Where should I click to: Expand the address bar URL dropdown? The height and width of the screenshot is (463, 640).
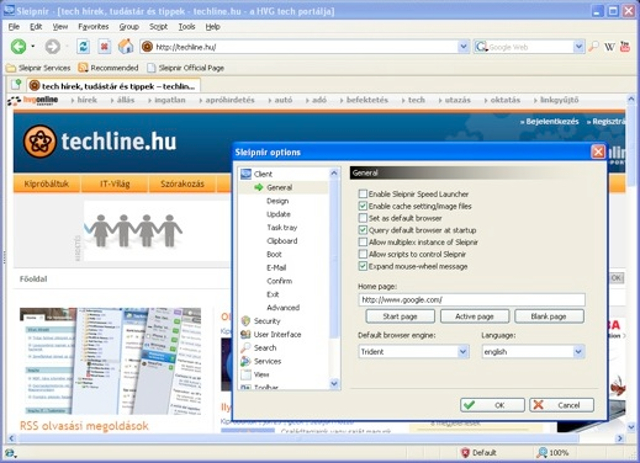point(463,47)
